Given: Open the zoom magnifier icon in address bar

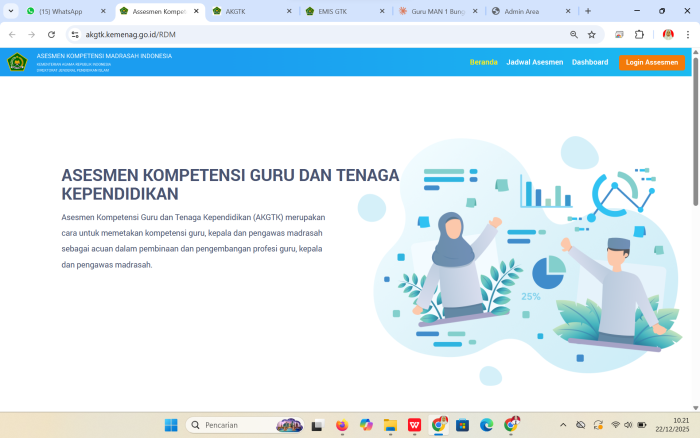Looking at the screenshot, I should pos(574,34).
